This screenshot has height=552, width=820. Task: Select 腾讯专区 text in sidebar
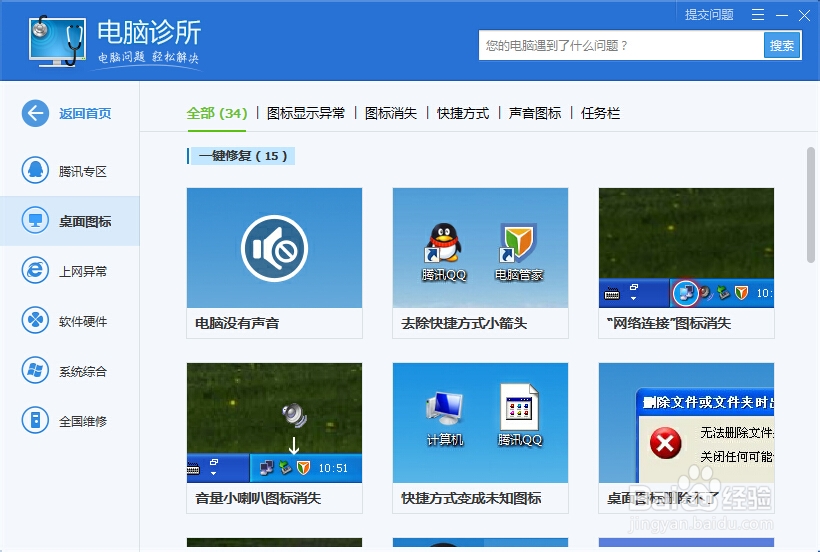pyautogui.click(x=83, y=171)
